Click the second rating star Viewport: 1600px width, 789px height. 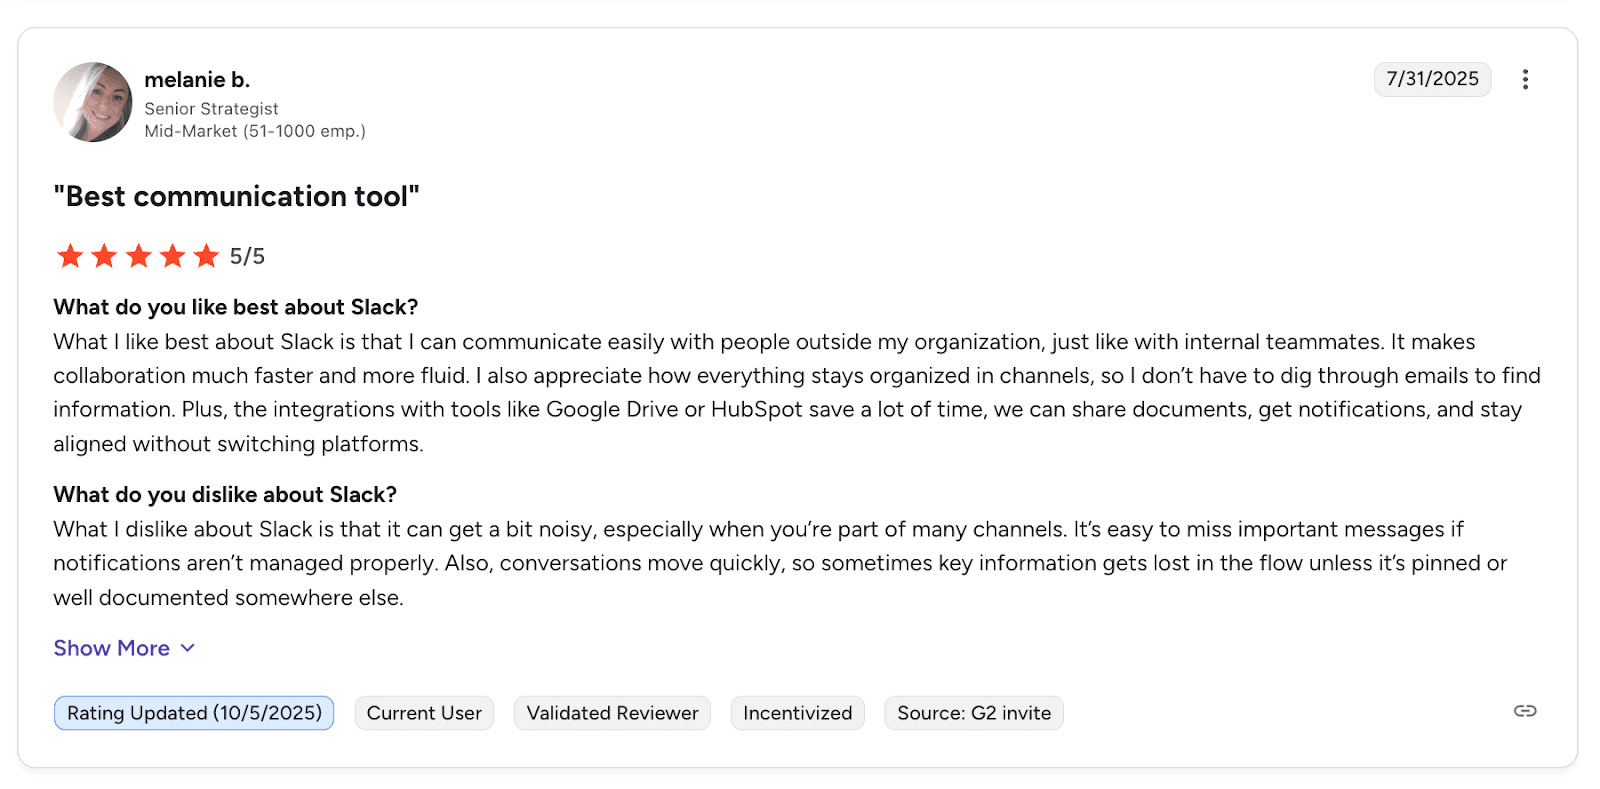pos(104,256)
